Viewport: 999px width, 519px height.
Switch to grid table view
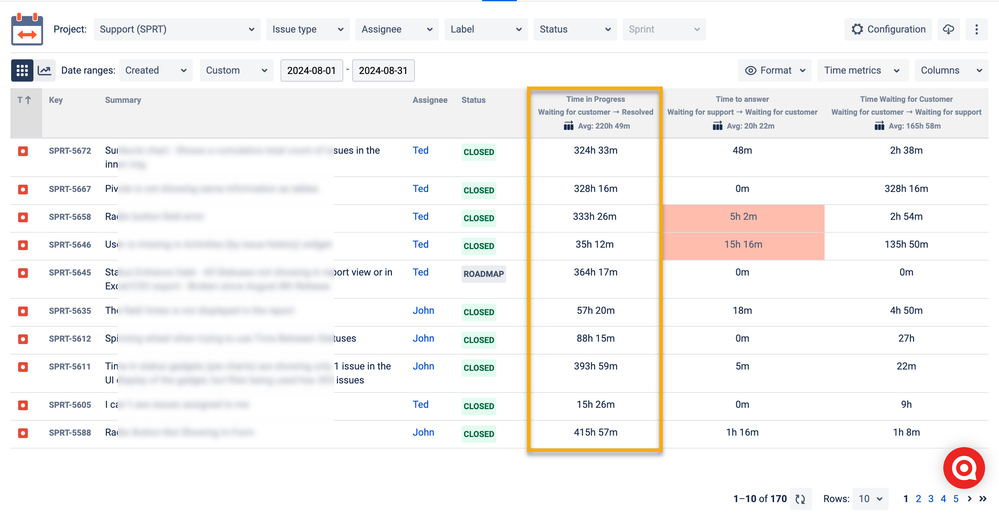22,71
